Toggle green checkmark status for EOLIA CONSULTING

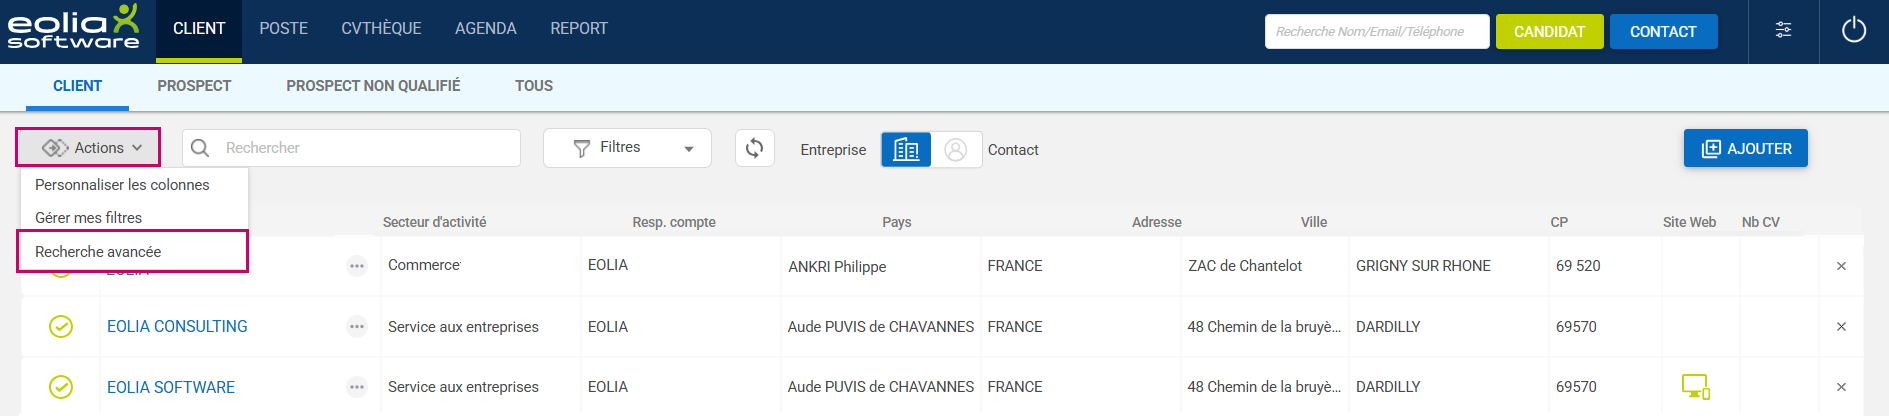coord(61,327)
